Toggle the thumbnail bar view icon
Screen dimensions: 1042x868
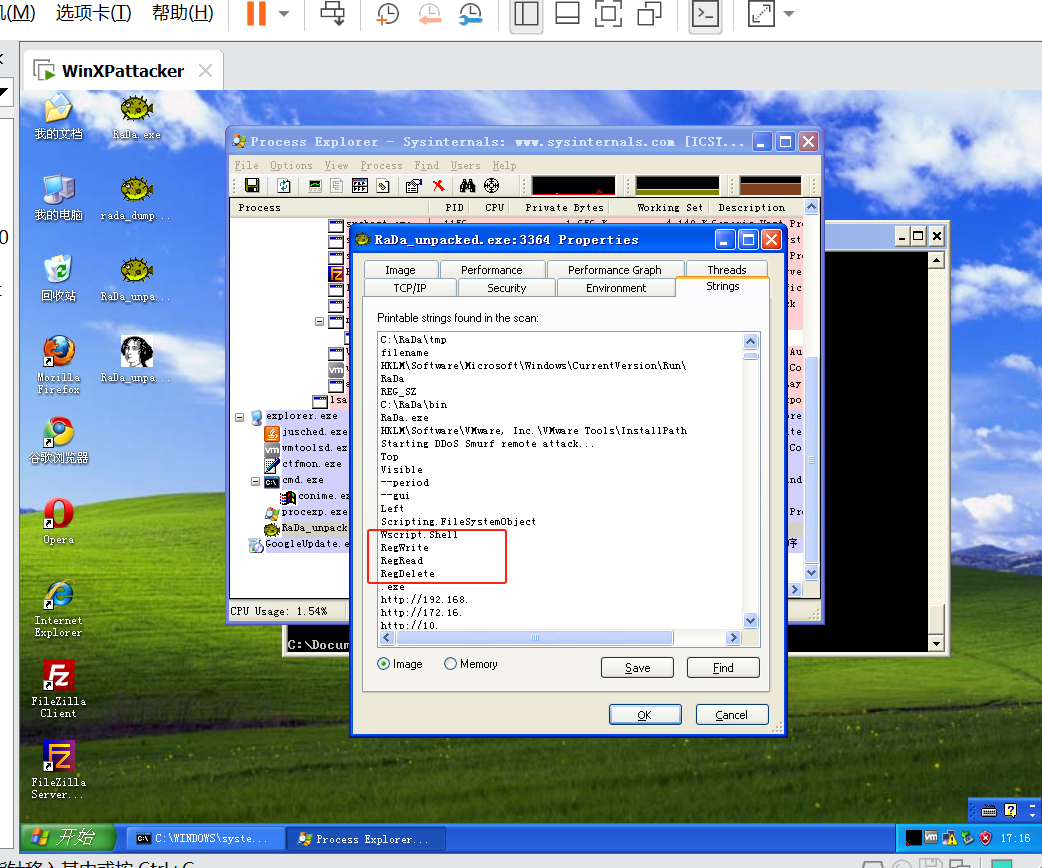coord(567,13)
